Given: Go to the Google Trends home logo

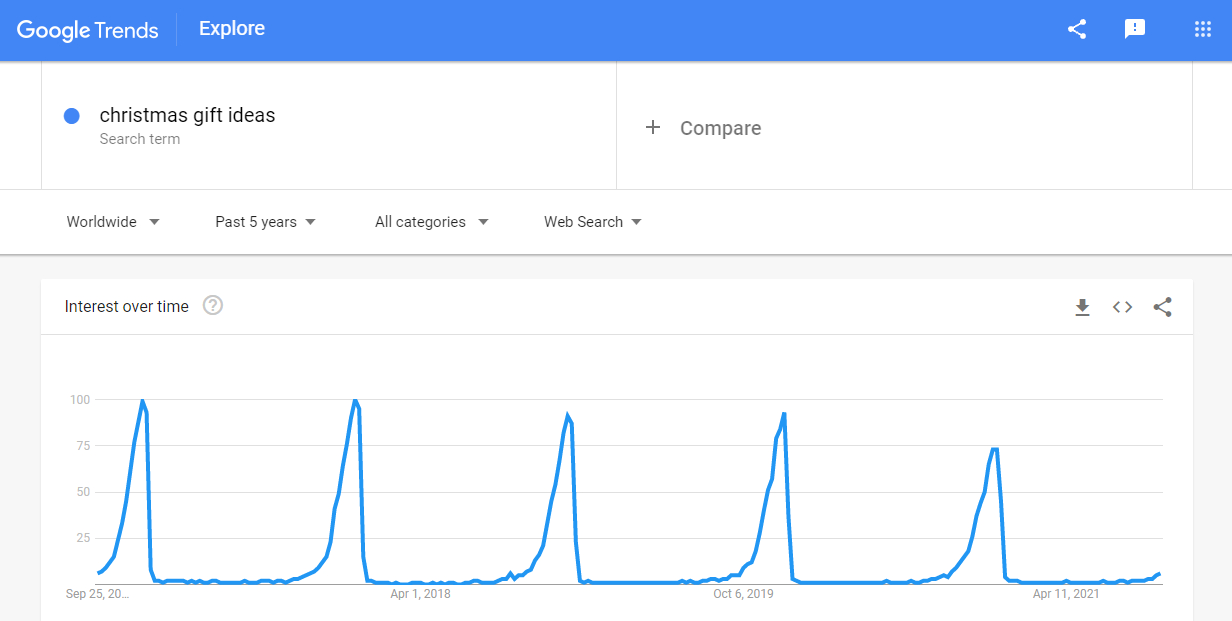Looking at the screenshot, I should (x=88, y=30).
